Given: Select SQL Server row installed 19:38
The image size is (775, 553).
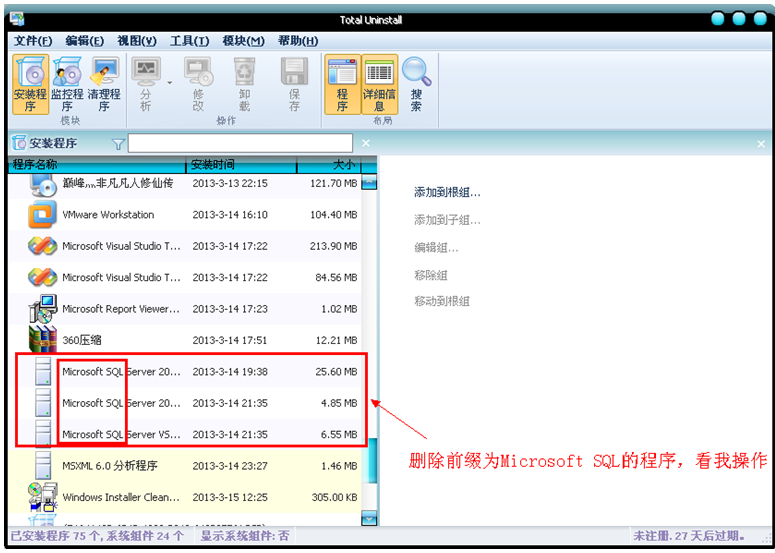Looking at the screenshot, I should click(x=185, y=372).
